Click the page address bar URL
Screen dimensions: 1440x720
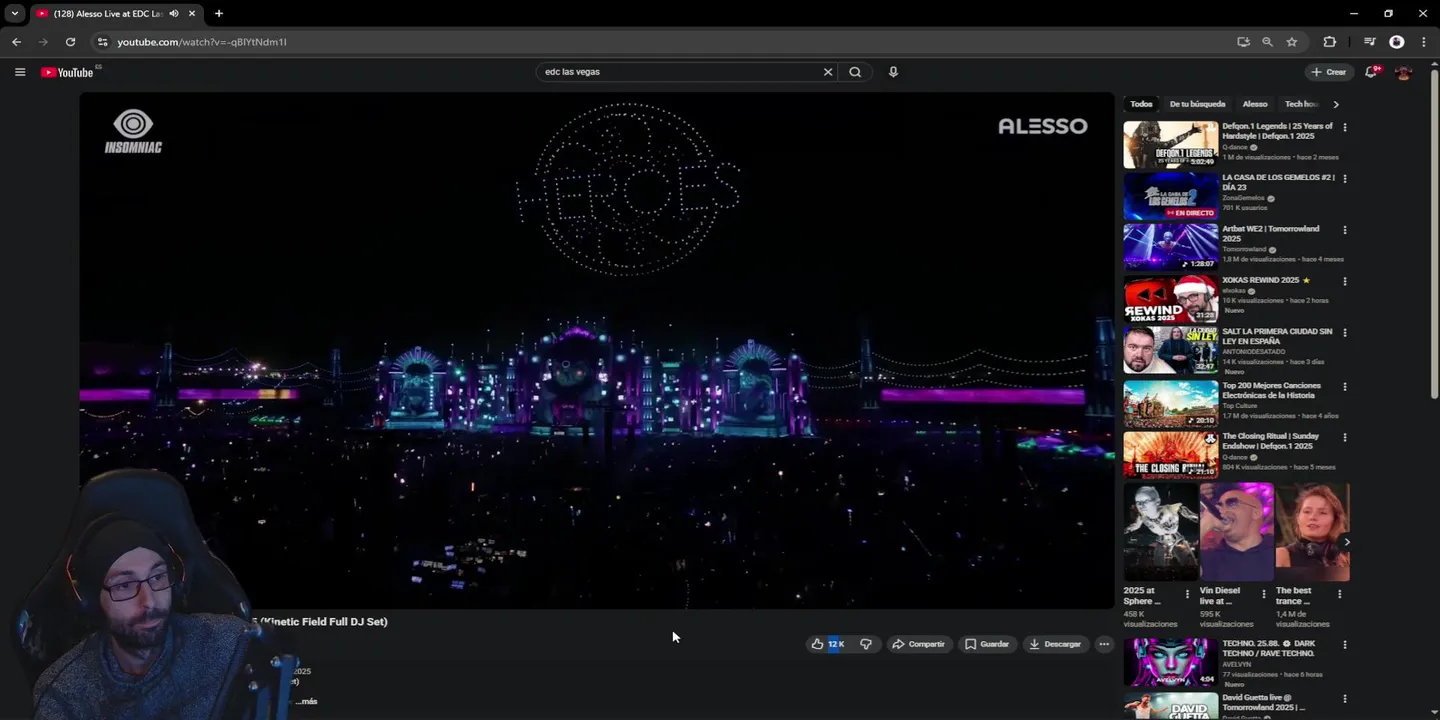pos(202,42)
